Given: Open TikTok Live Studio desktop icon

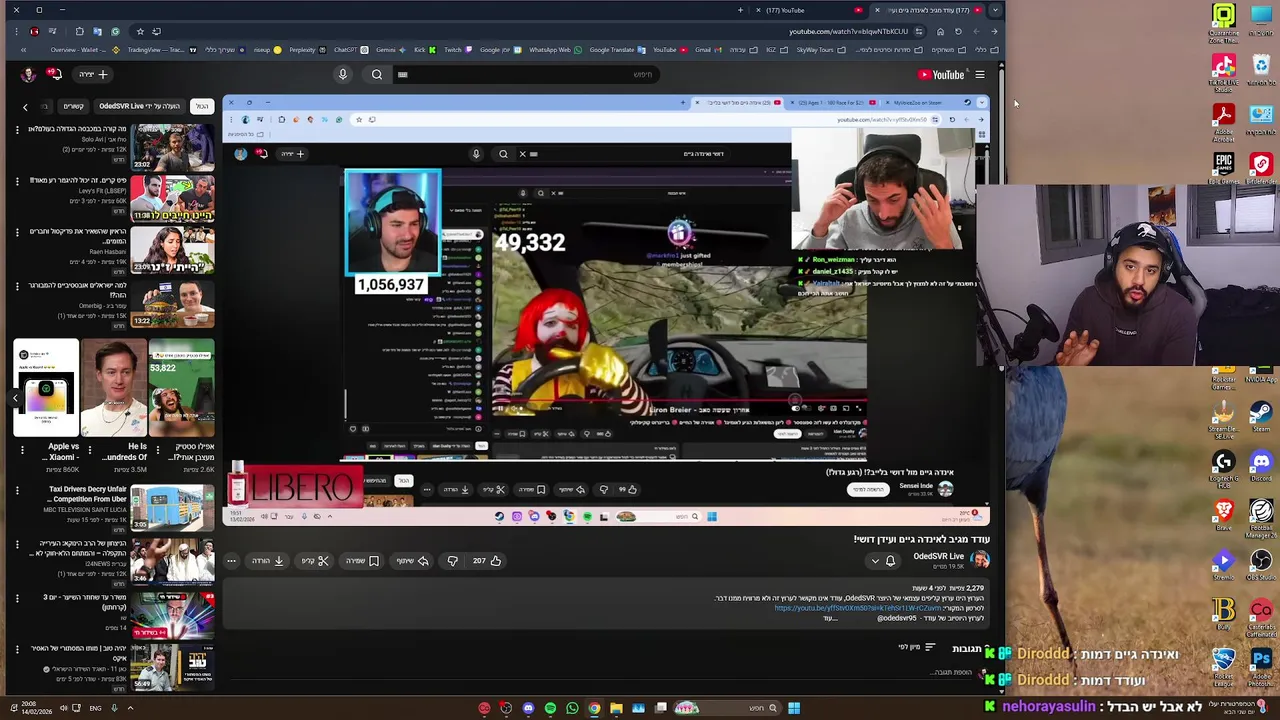Looking at the screenshot, I should click(x=1223, y=70).
